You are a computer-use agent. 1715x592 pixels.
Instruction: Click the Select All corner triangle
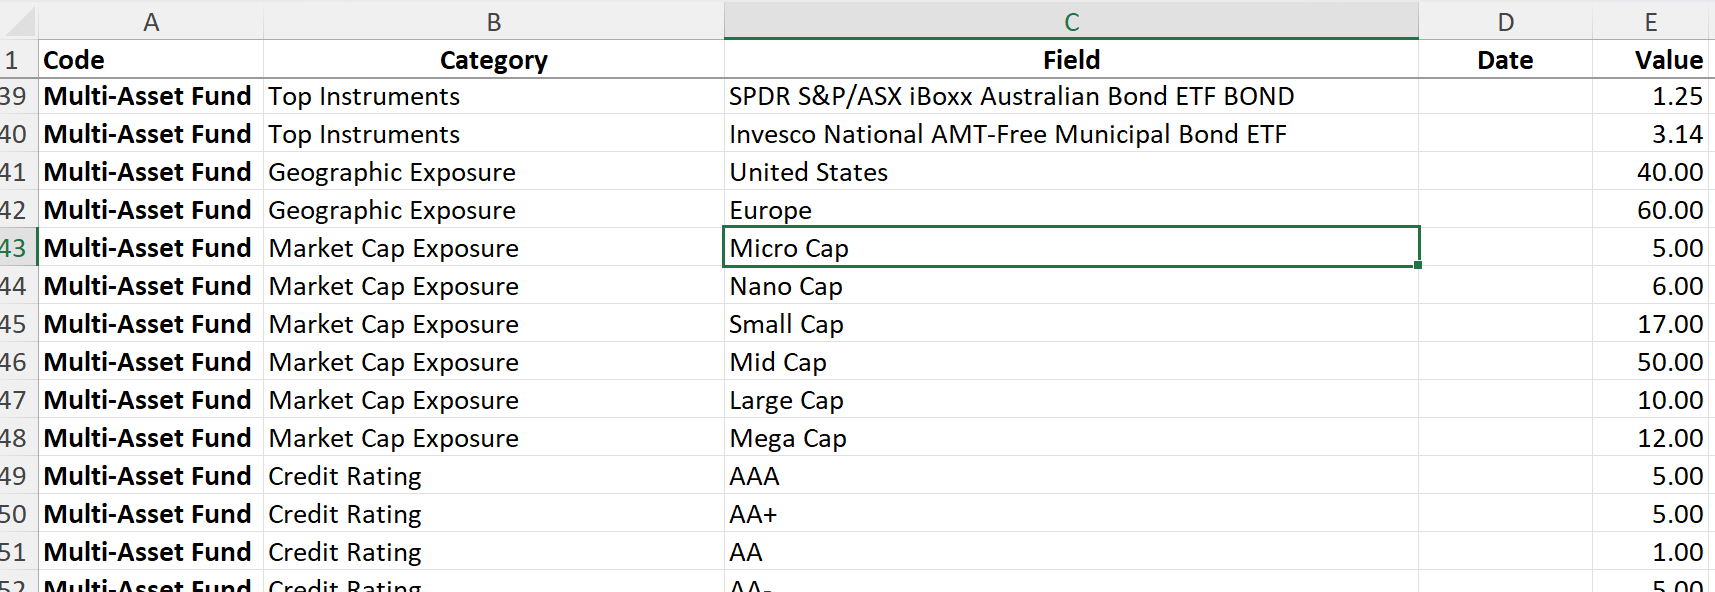click(18, 21)
